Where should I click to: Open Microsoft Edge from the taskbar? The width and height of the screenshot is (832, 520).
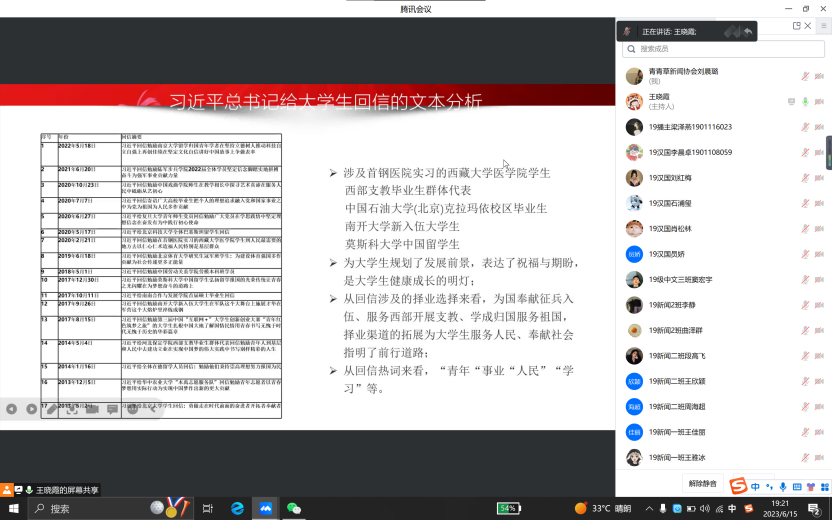click(238, 508)
